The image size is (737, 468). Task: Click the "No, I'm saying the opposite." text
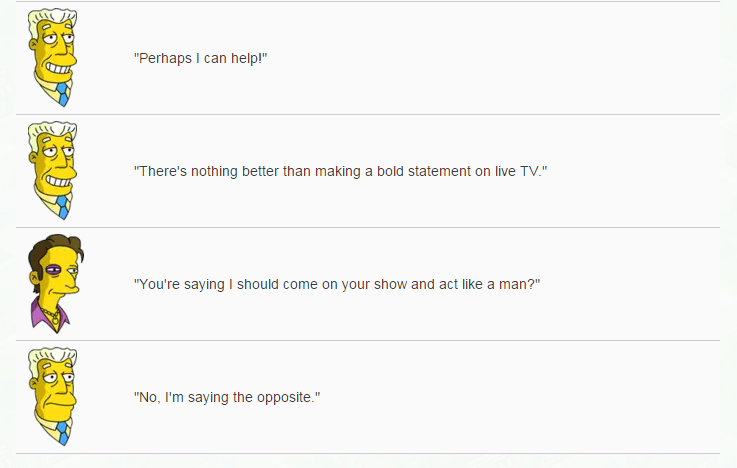tap(227, 398)
